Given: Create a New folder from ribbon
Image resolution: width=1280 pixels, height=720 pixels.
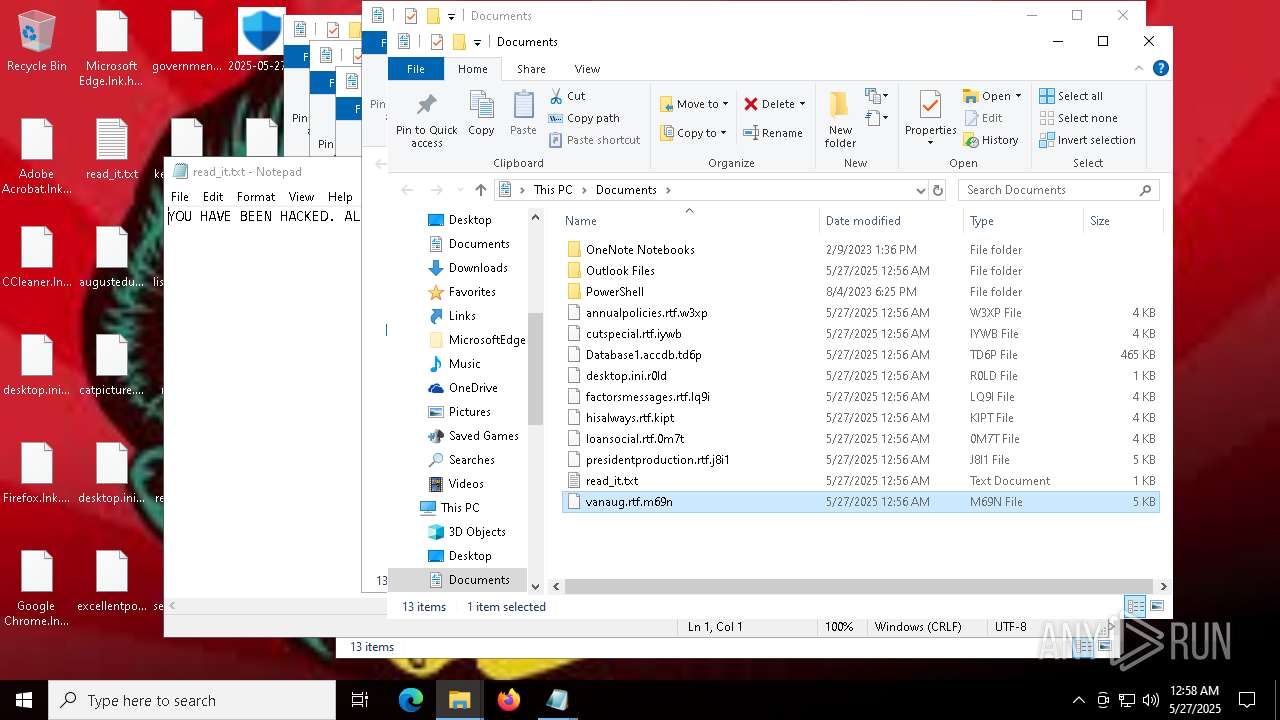Looking at the screenshot, I should click(x=840, y=119).
